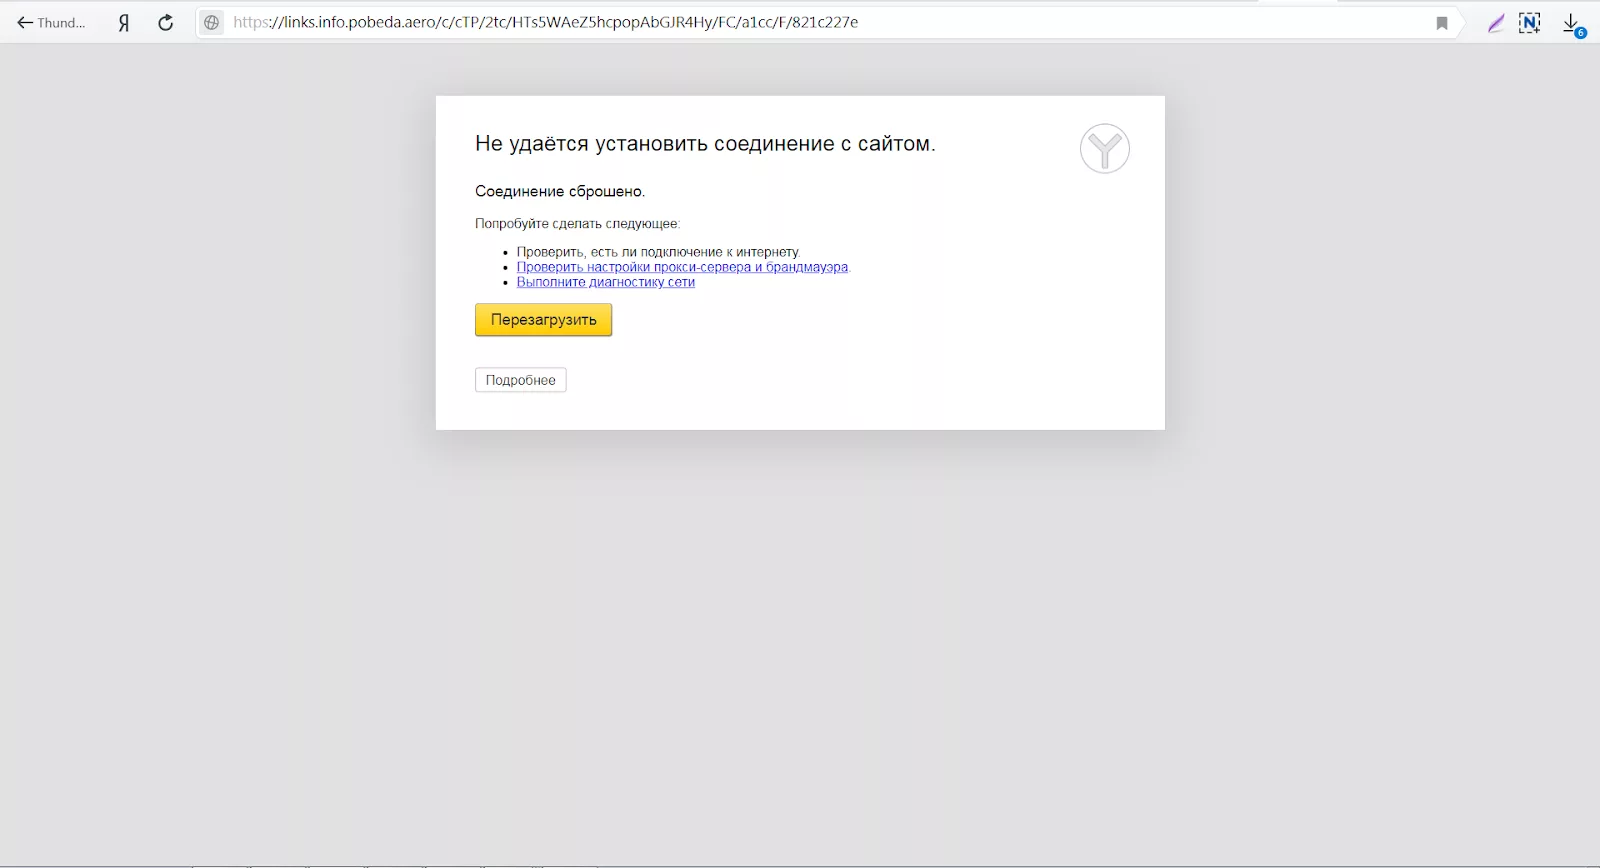Open Проверить настройки прокси-сервера и брандмауэра link

(x=682, y=267)
